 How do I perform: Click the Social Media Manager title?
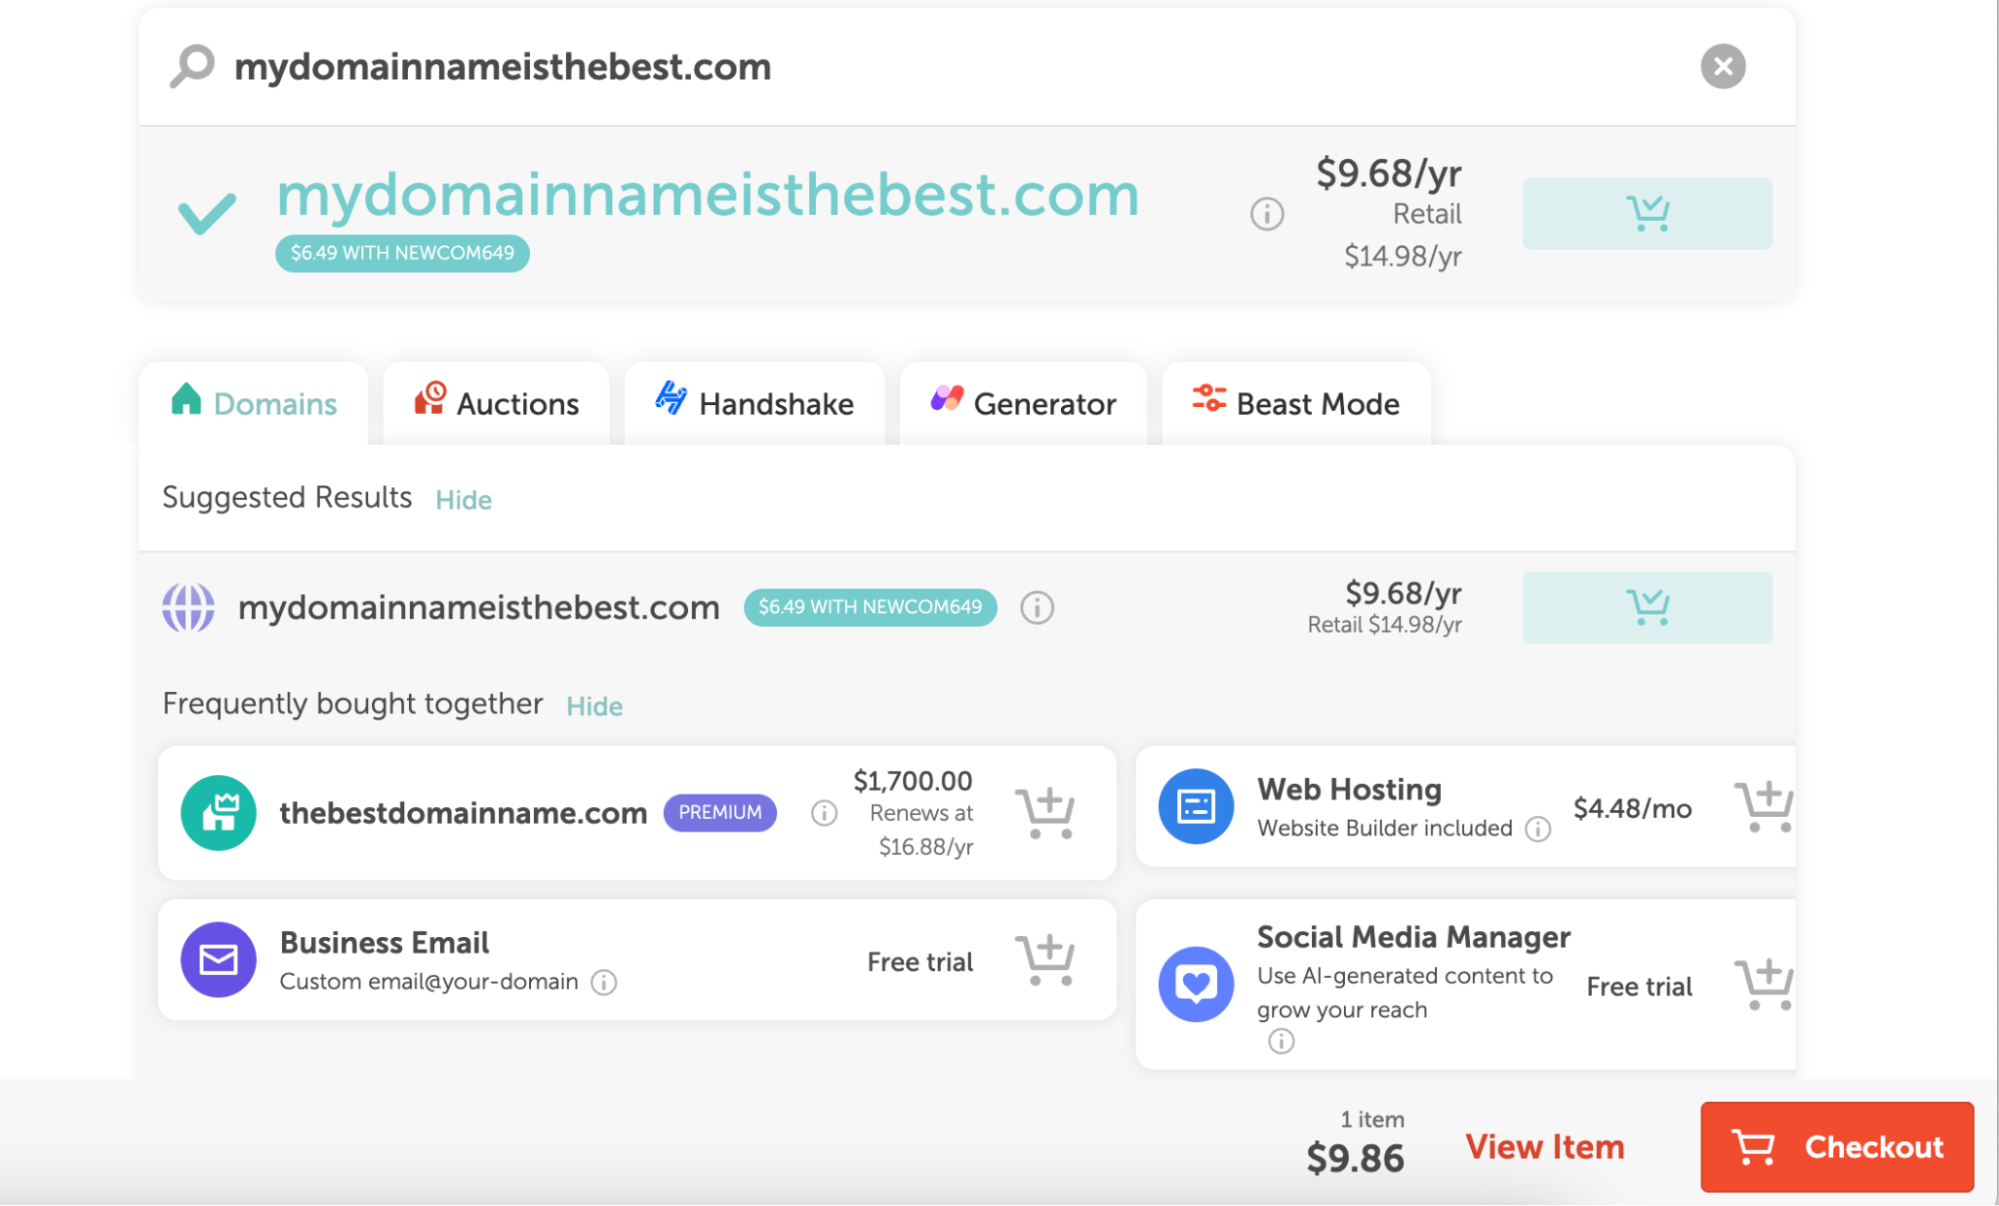pyautogui.click(x=1413, y=937)
